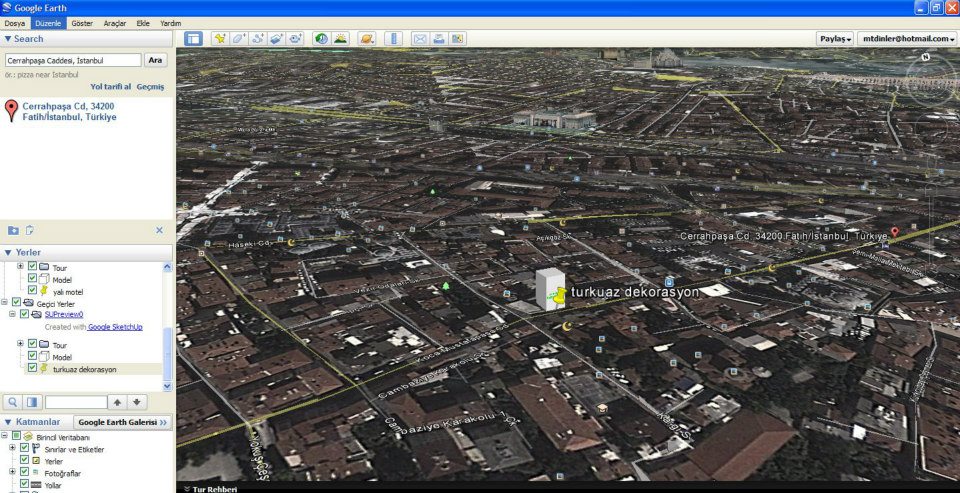The height and width of the screenshot is (493, 960).
Task: Uncheck the SUPreview0 checkbox
Action: point(24,314)
